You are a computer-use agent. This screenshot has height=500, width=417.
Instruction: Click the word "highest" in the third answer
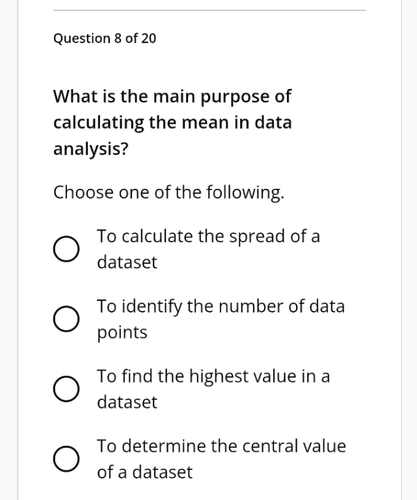pos(219,376)
